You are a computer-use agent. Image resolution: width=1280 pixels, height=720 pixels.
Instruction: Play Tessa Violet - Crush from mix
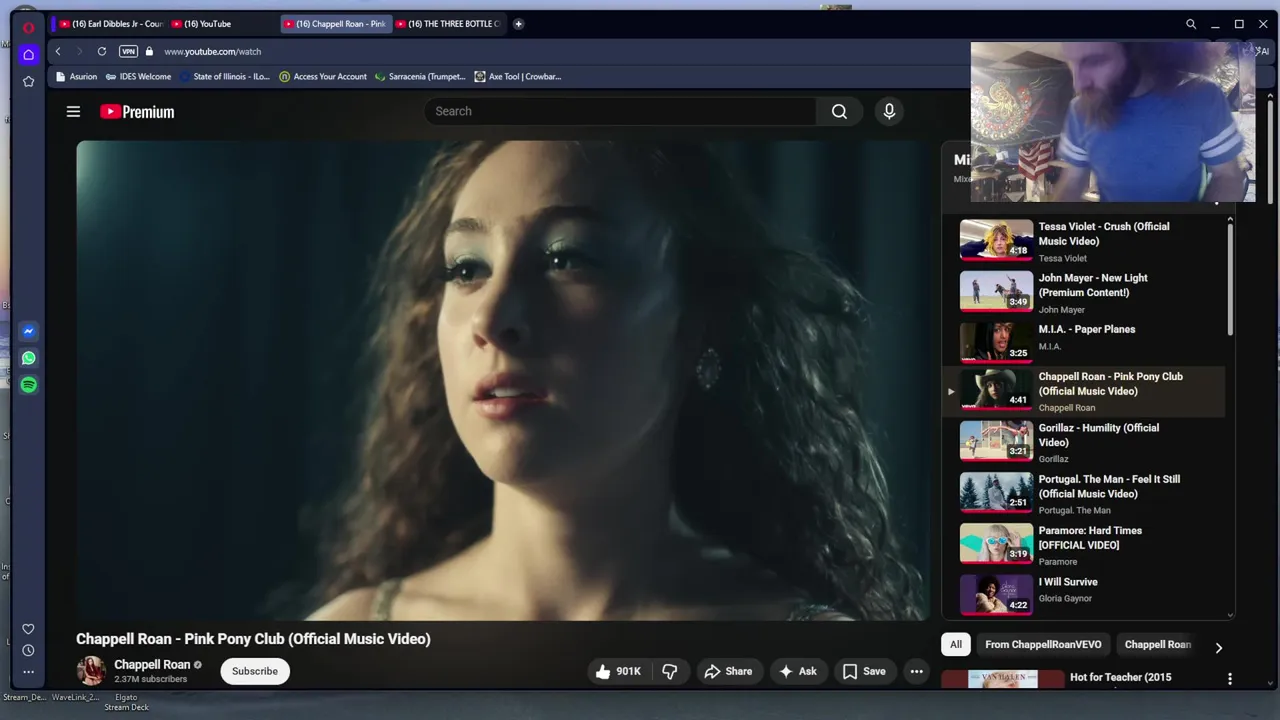point(1084,241)
